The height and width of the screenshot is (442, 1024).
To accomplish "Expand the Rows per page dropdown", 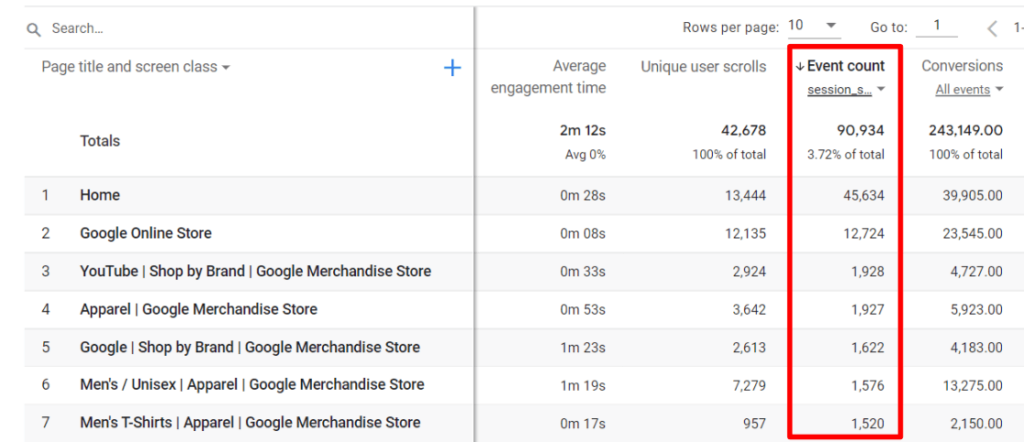I will click(x=813, y=26).
